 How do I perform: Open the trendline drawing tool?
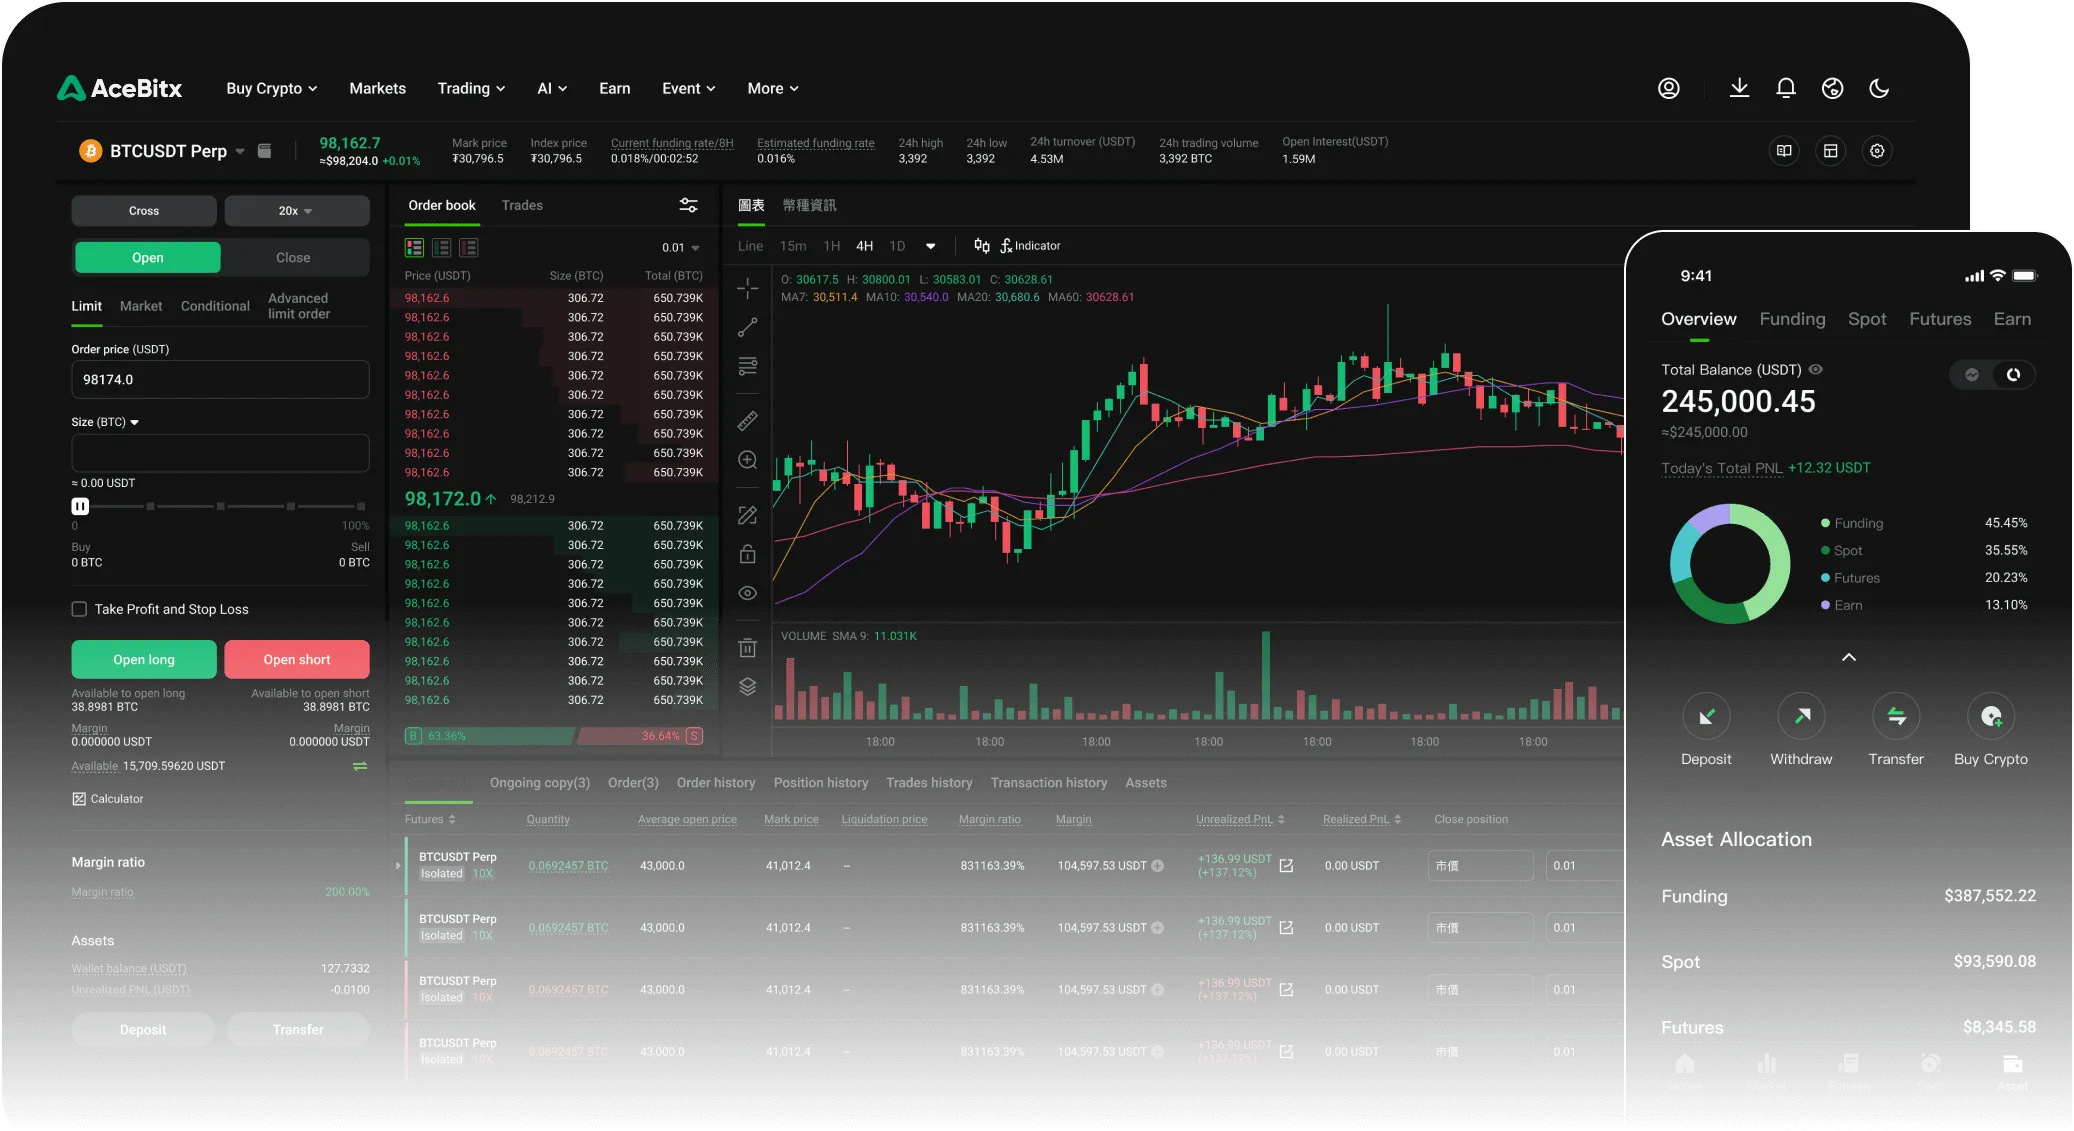747,327
